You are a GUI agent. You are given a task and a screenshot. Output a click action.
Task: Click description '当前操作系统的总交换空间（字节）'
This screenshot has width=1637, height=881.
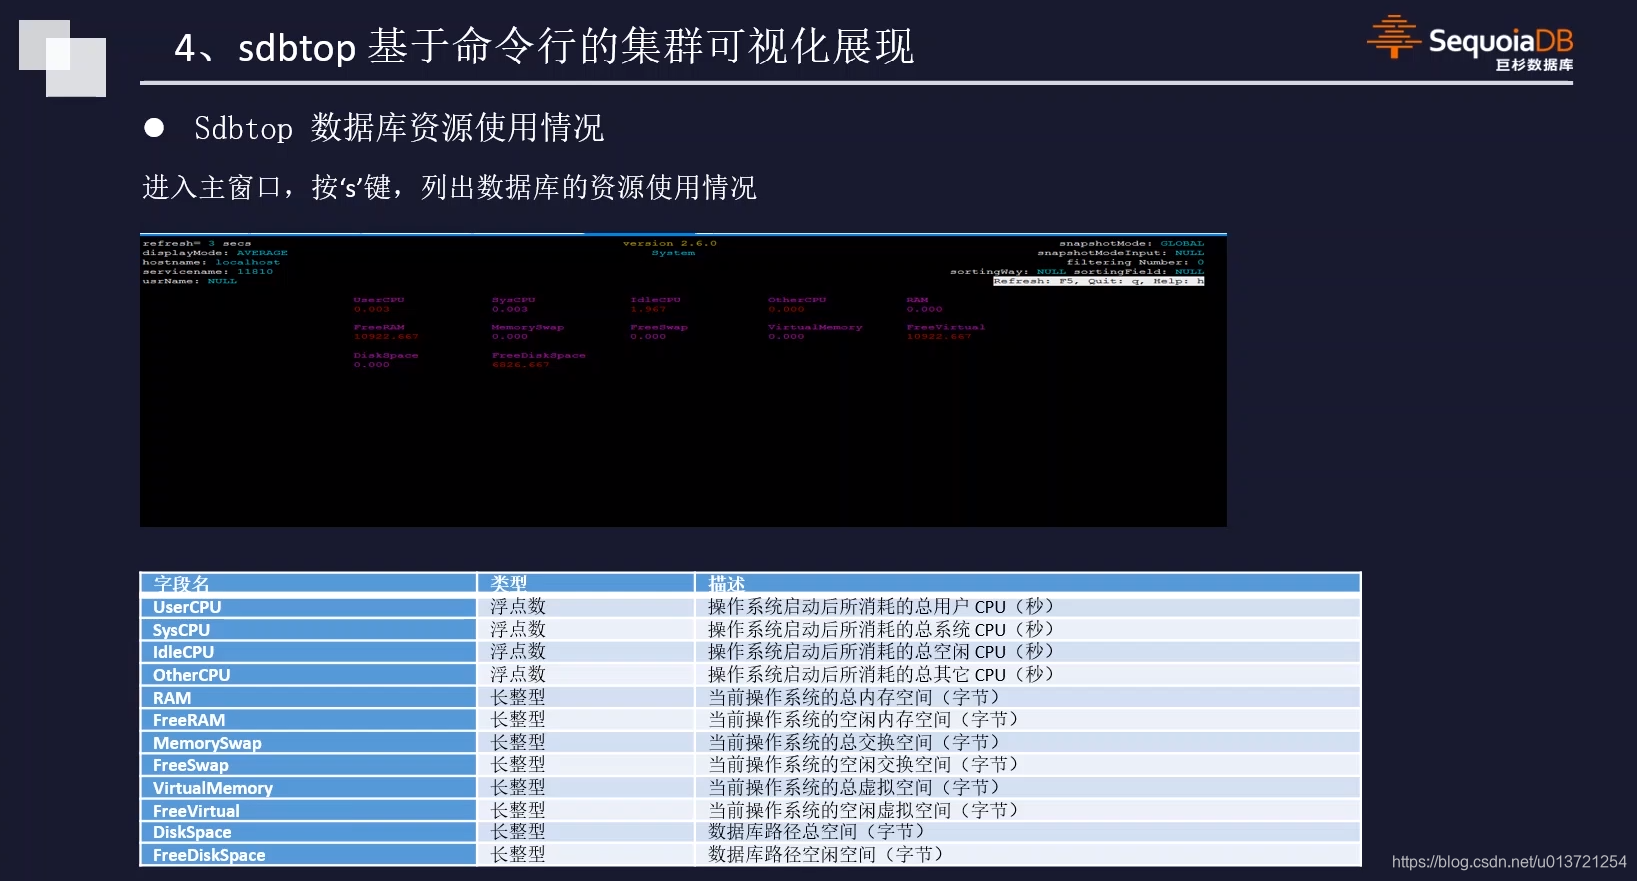pos(854,742)
